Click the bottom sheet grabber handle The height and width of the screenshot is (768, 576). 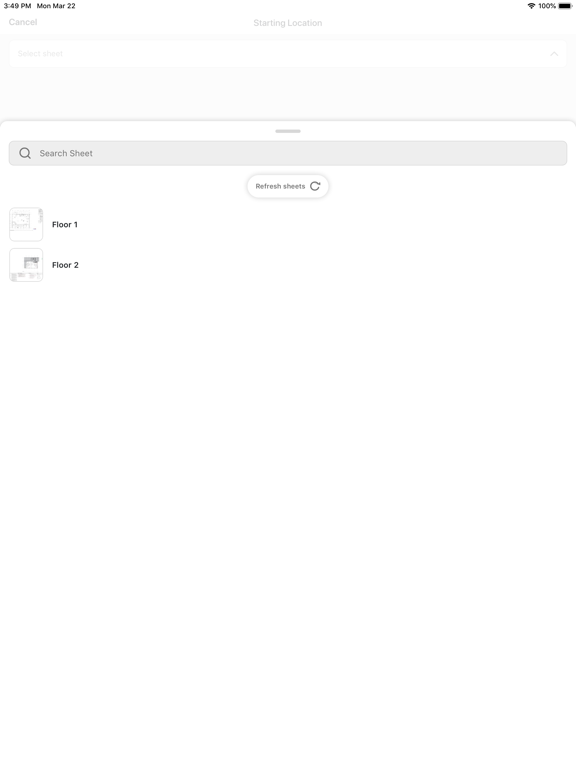tap(288, 131)
